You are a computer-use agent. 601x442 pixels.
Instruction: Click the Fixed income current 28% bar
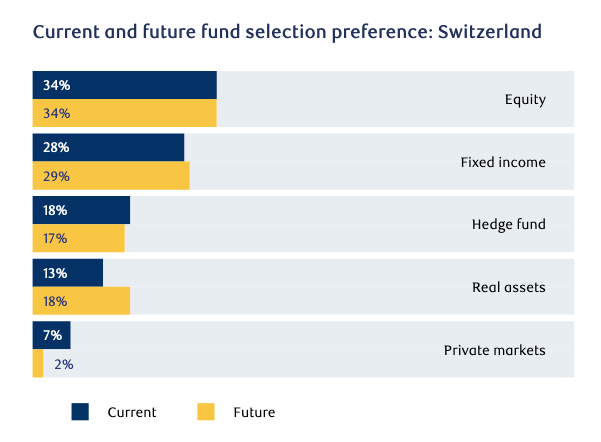point(108,147)
